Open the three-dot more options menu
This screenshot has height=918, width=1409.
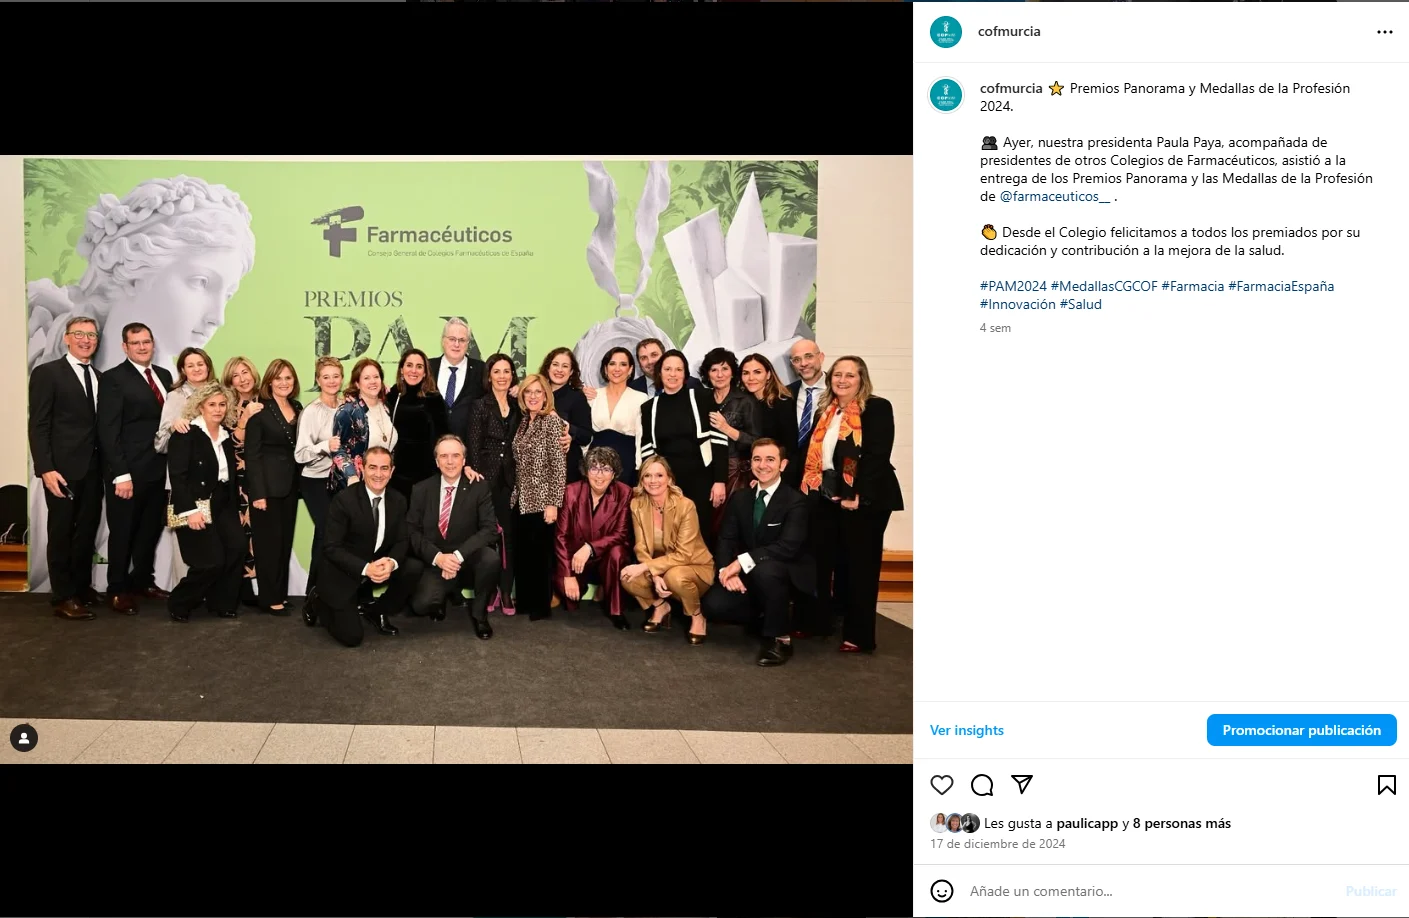(x=1385, y=32)
